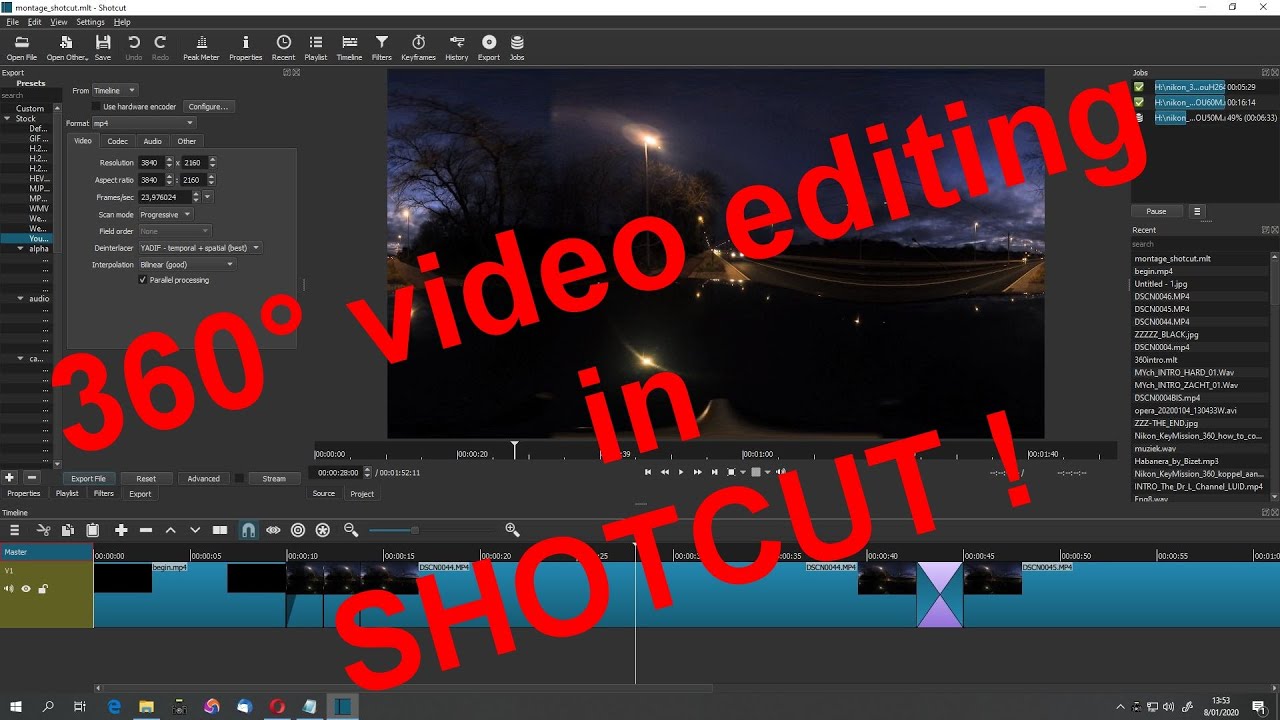This screenshot has width=1280, height=720.
Task: Undo the last action
Action: click(x=133, y=48)
